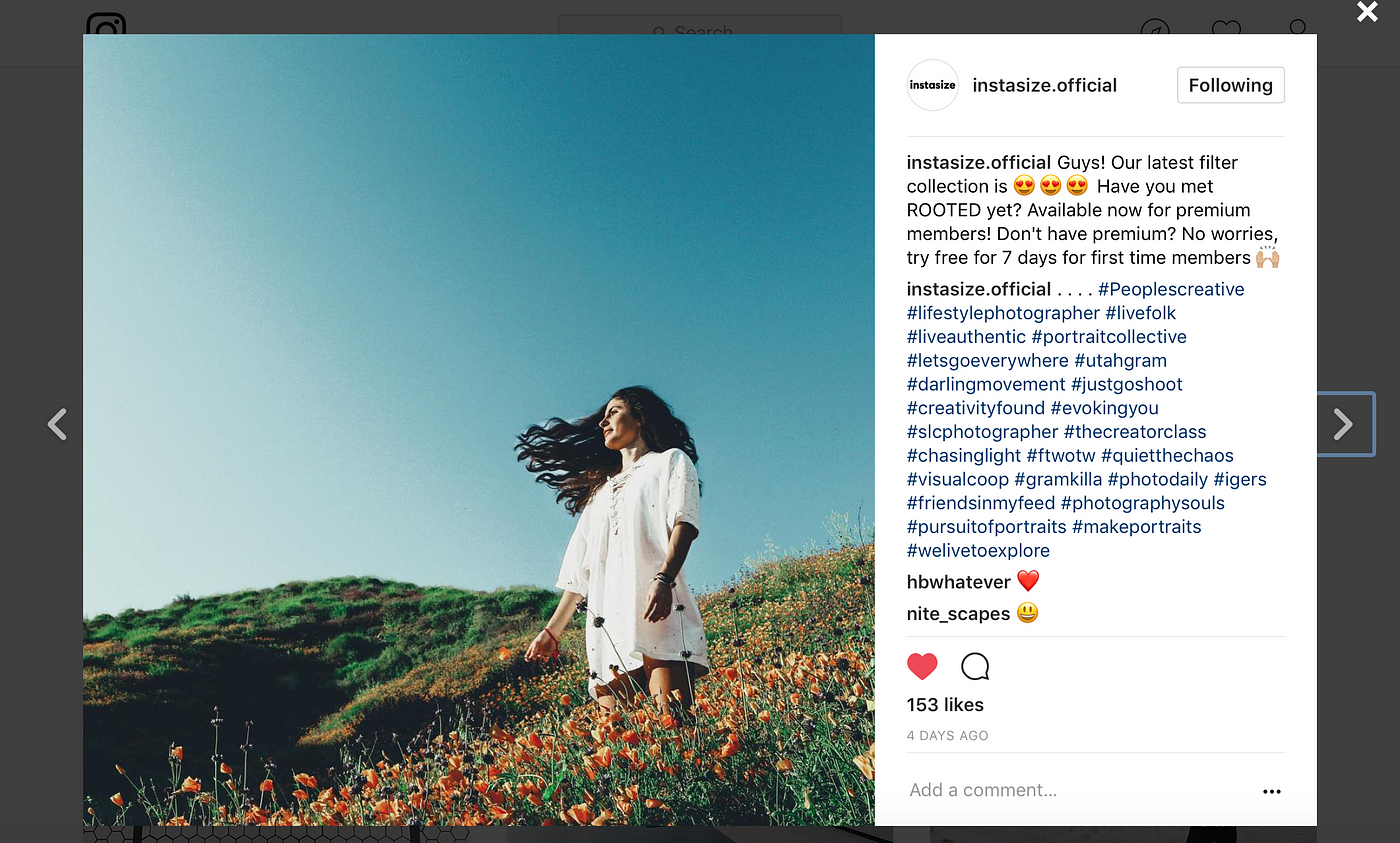Viewport: 1400px width, 843px height.
Task: Open the #liveauthentic hashtag
Action: [x=966, y=337]
